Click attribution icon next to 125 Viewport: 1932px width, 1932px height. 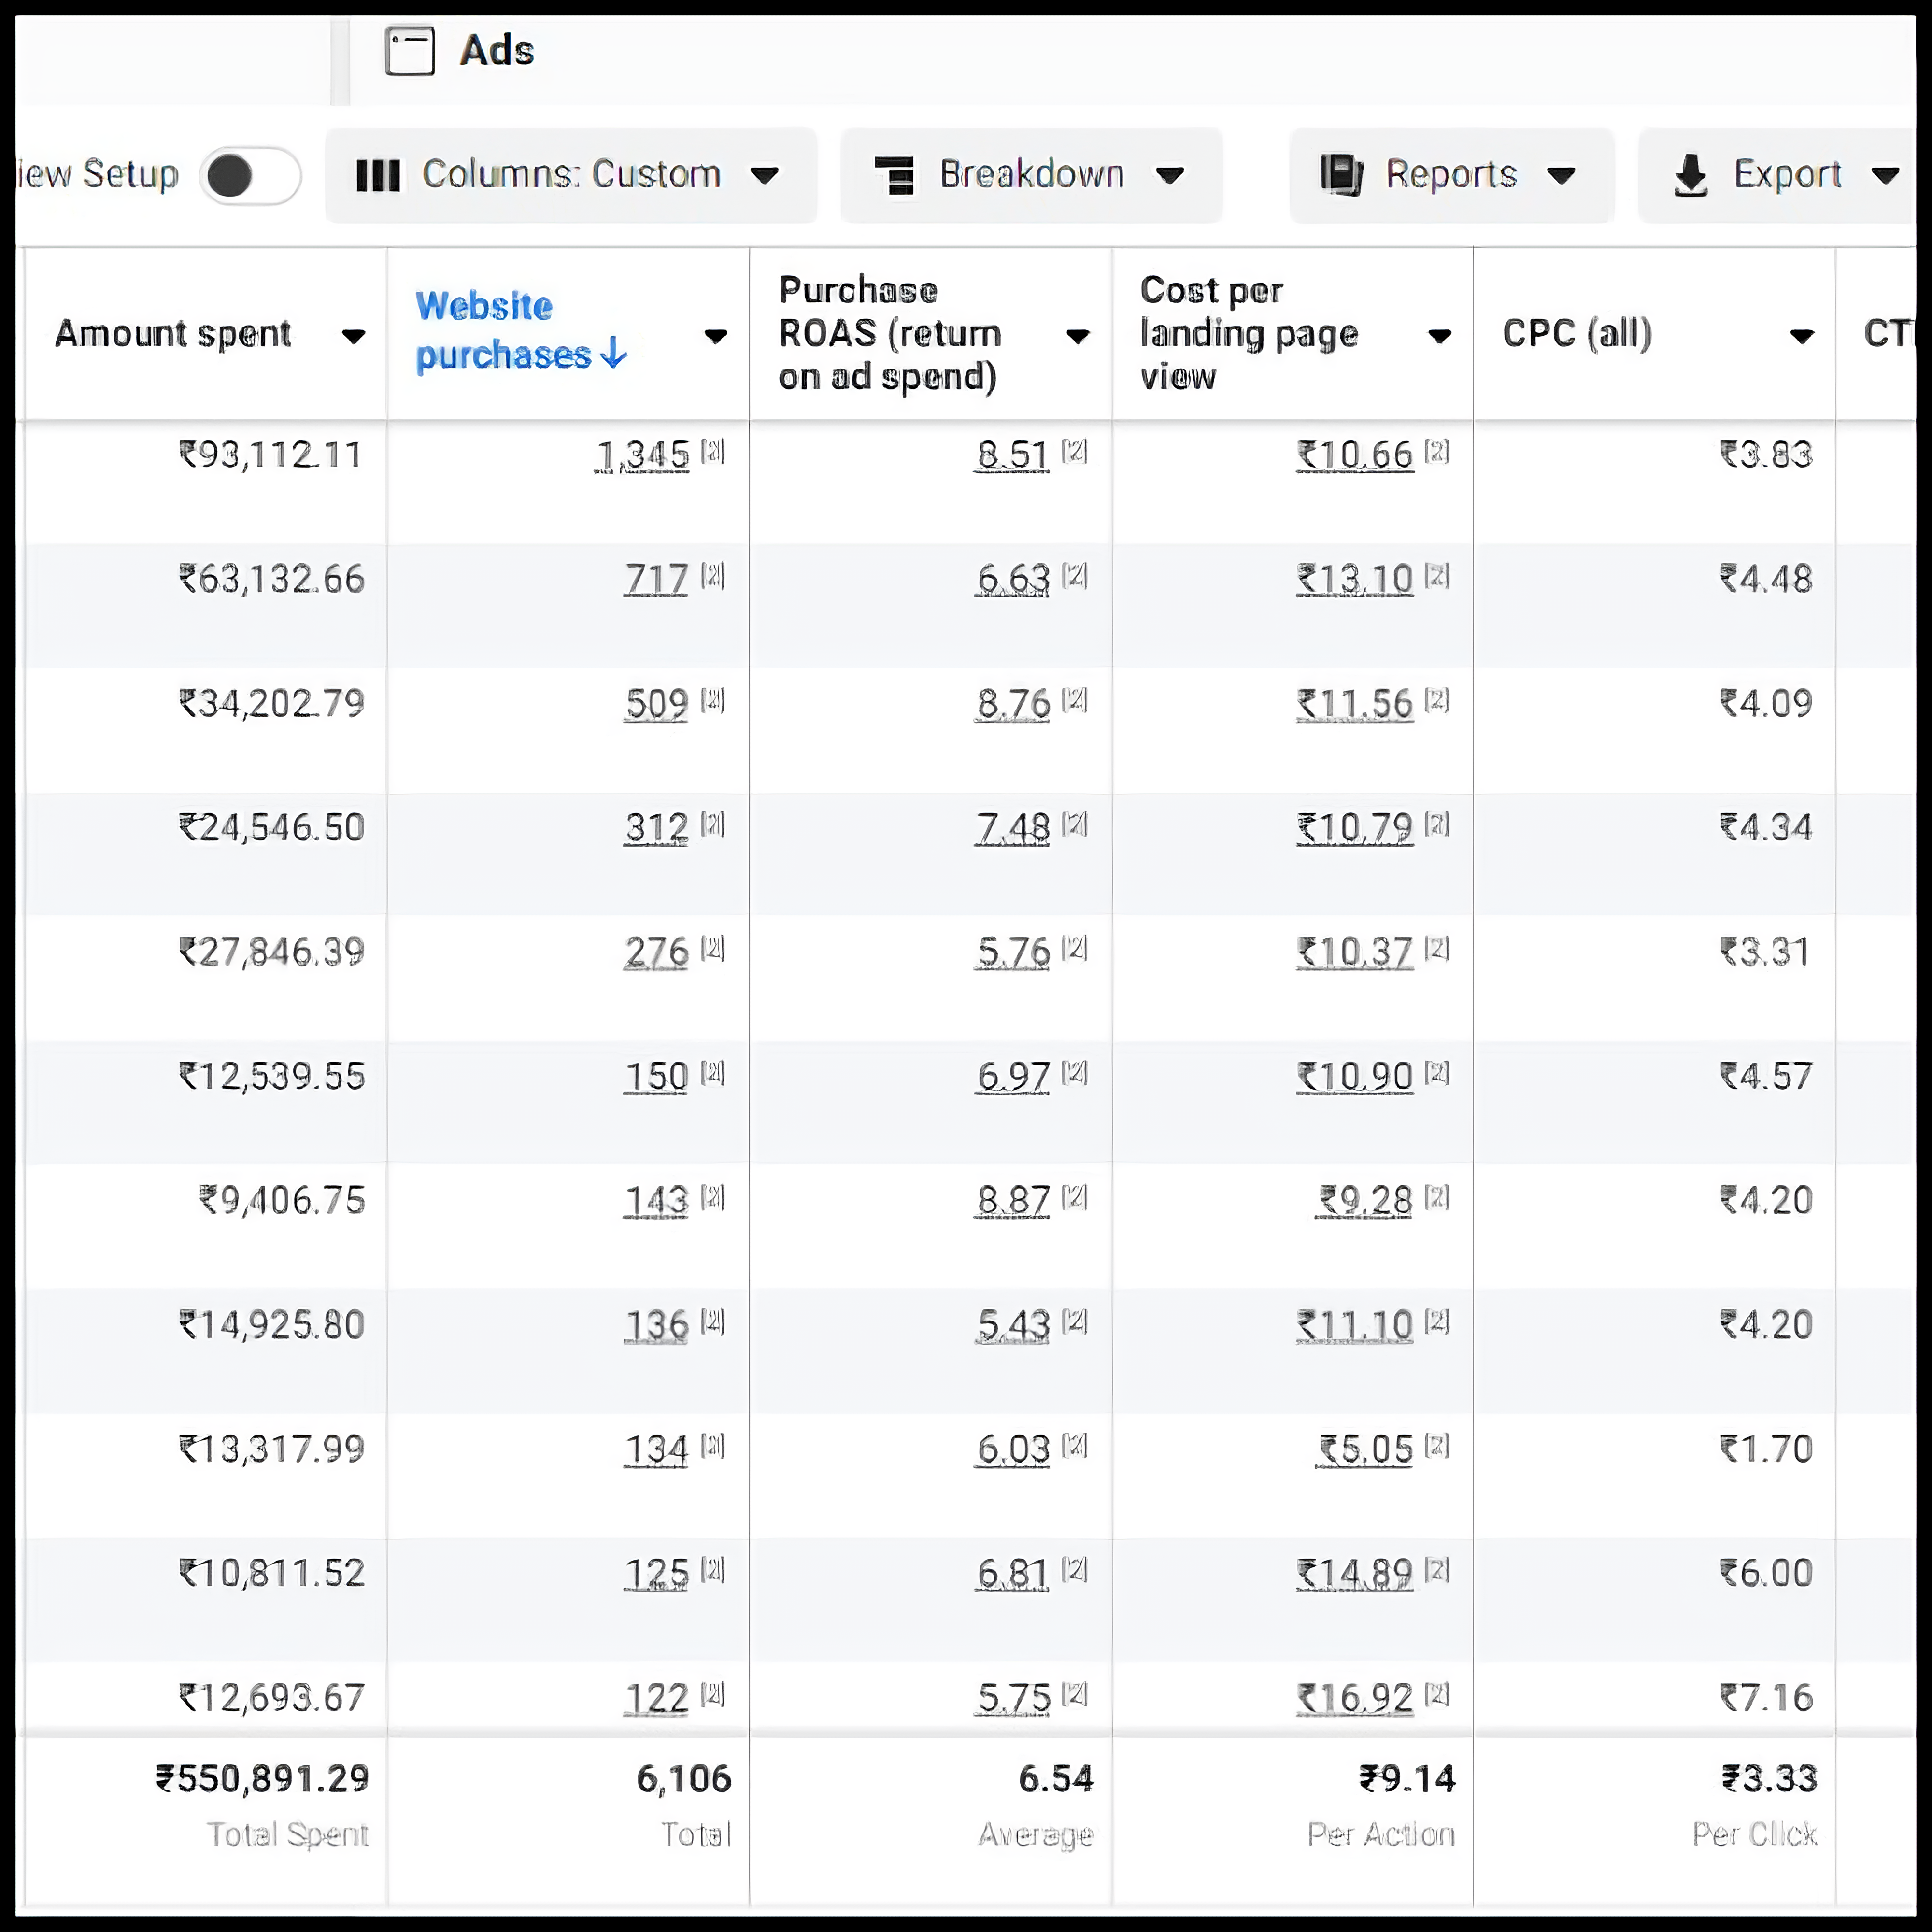coord(713,1570)
